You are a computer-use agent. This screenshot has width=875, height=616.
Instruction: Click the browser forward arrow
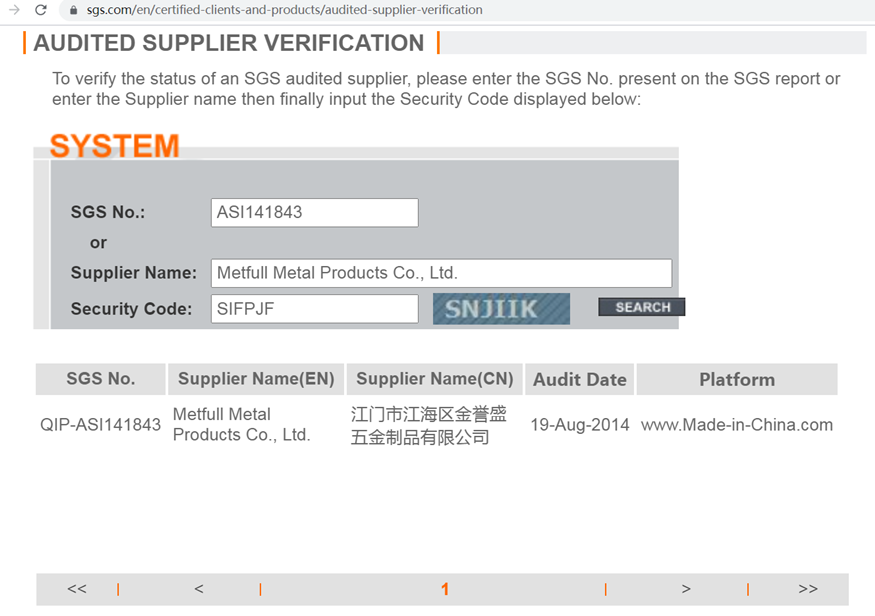14,10
